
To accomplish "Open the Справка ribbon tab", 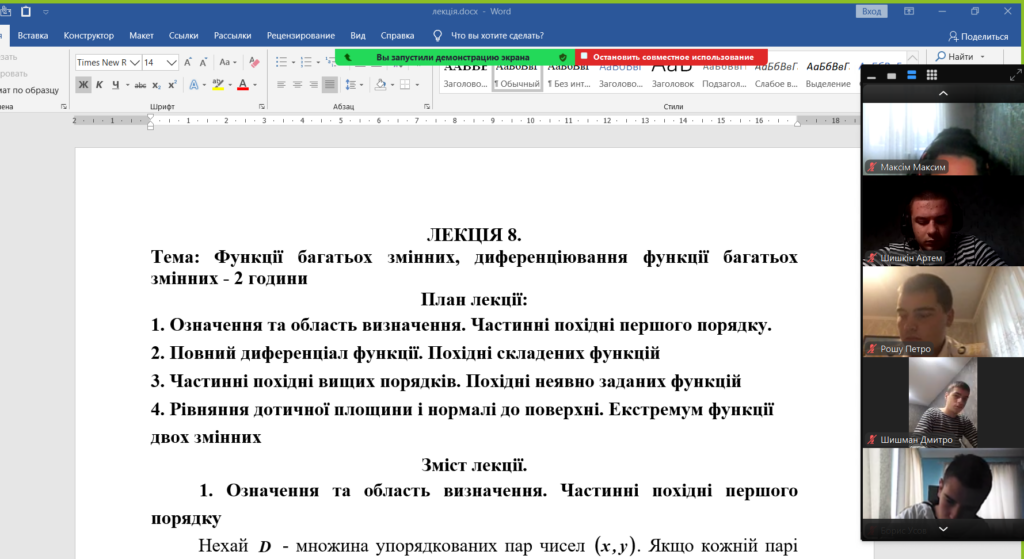I will pyautogui.click(x=397, y=36).
